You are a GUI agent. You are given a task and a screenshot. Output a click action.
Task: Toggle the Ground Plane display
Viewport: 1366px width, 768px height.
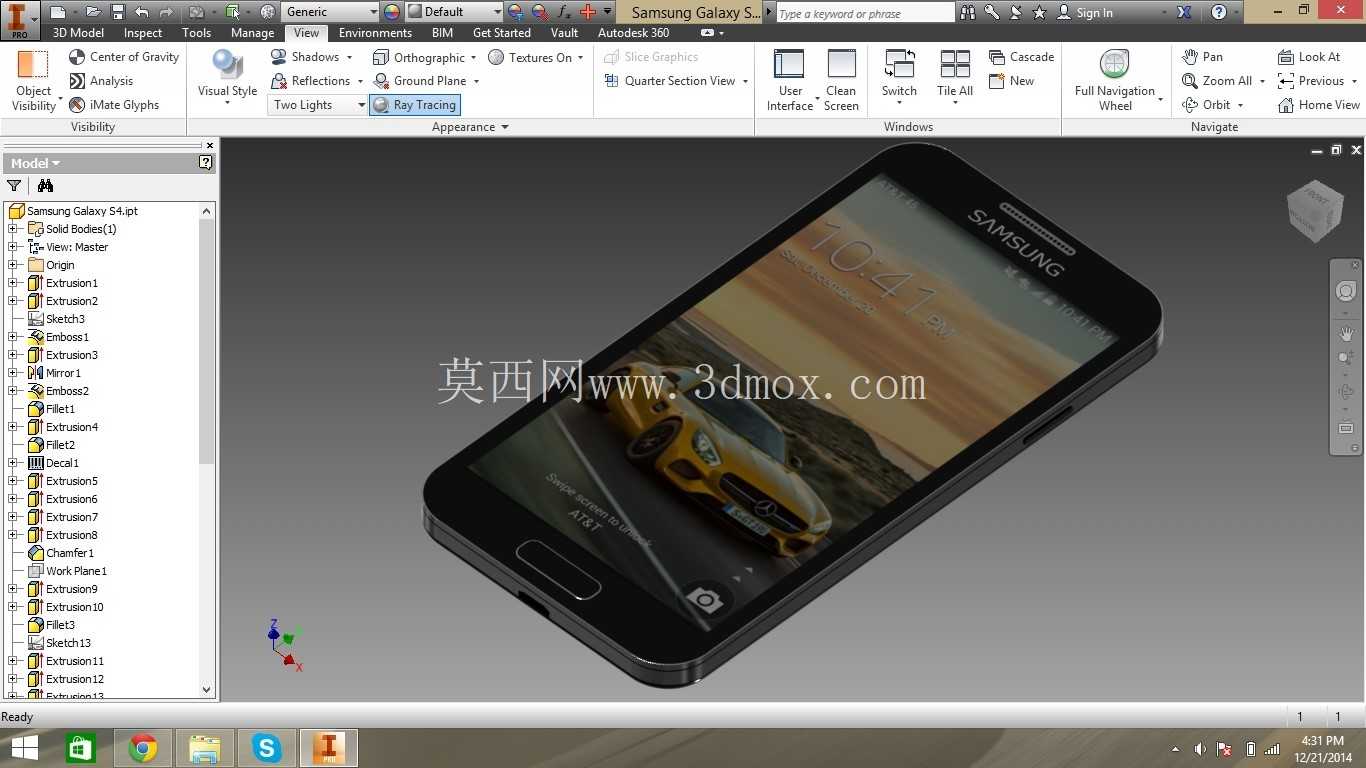click(420, 81)
